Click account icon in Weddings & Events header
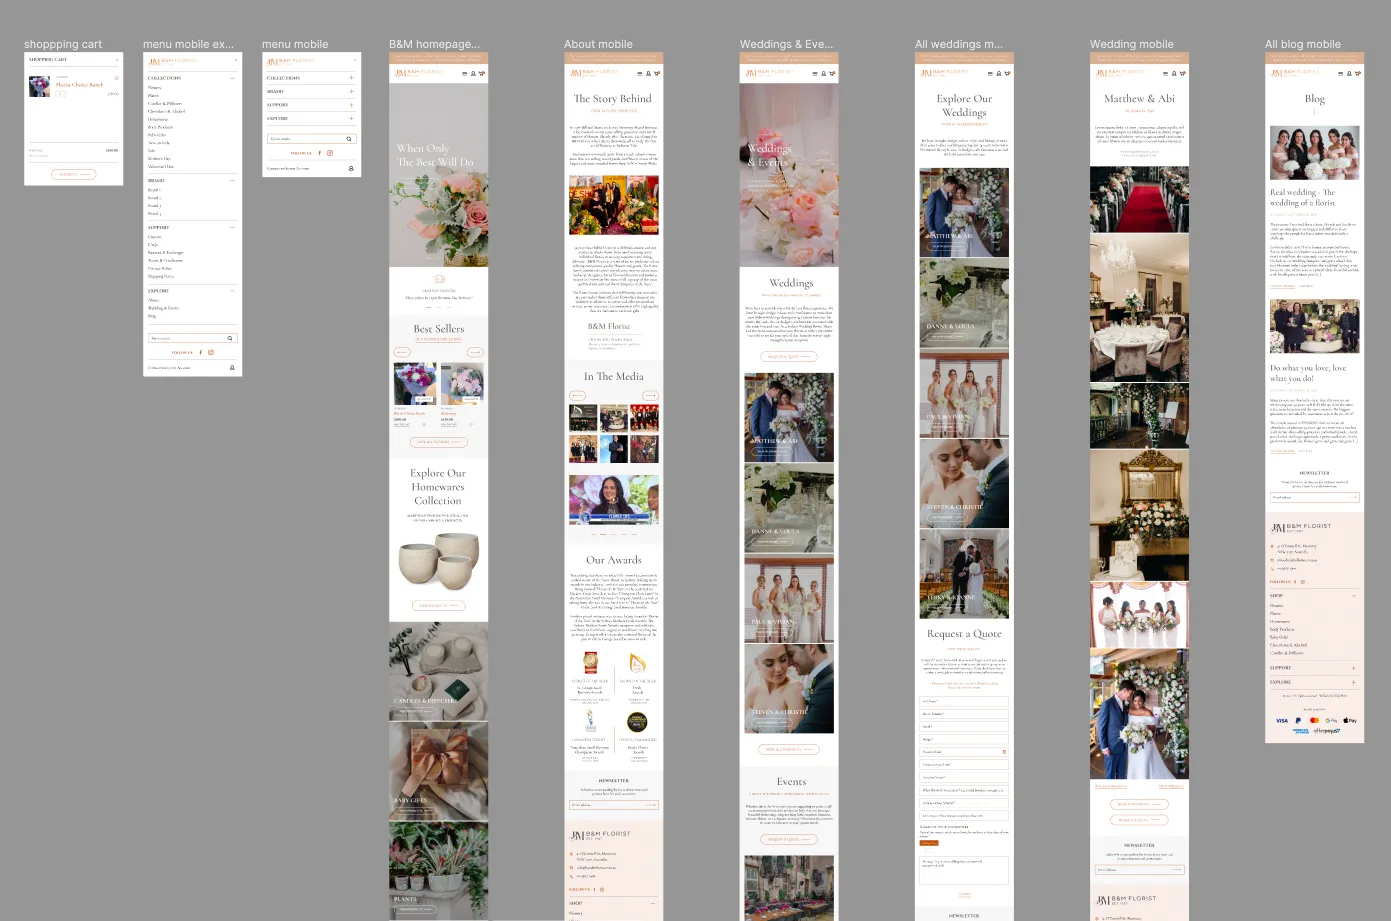This screenshot has width=1391, height=921. pyautogui.click(x=823, y=73)
